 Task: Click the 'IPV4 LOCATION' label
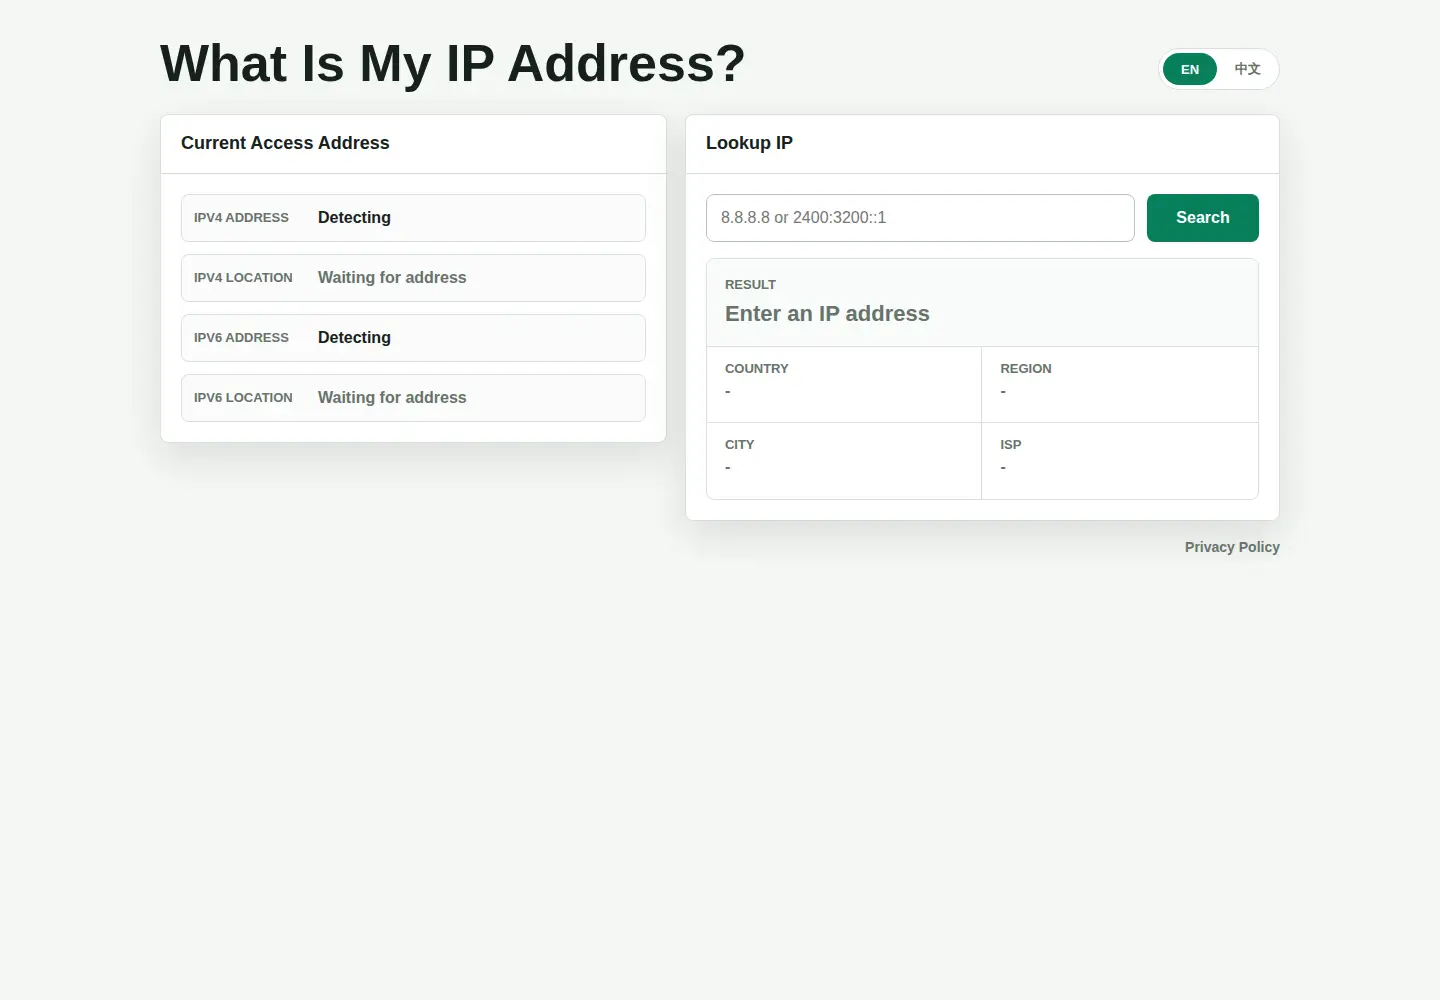pyautogui.click(x=243, y=278)
